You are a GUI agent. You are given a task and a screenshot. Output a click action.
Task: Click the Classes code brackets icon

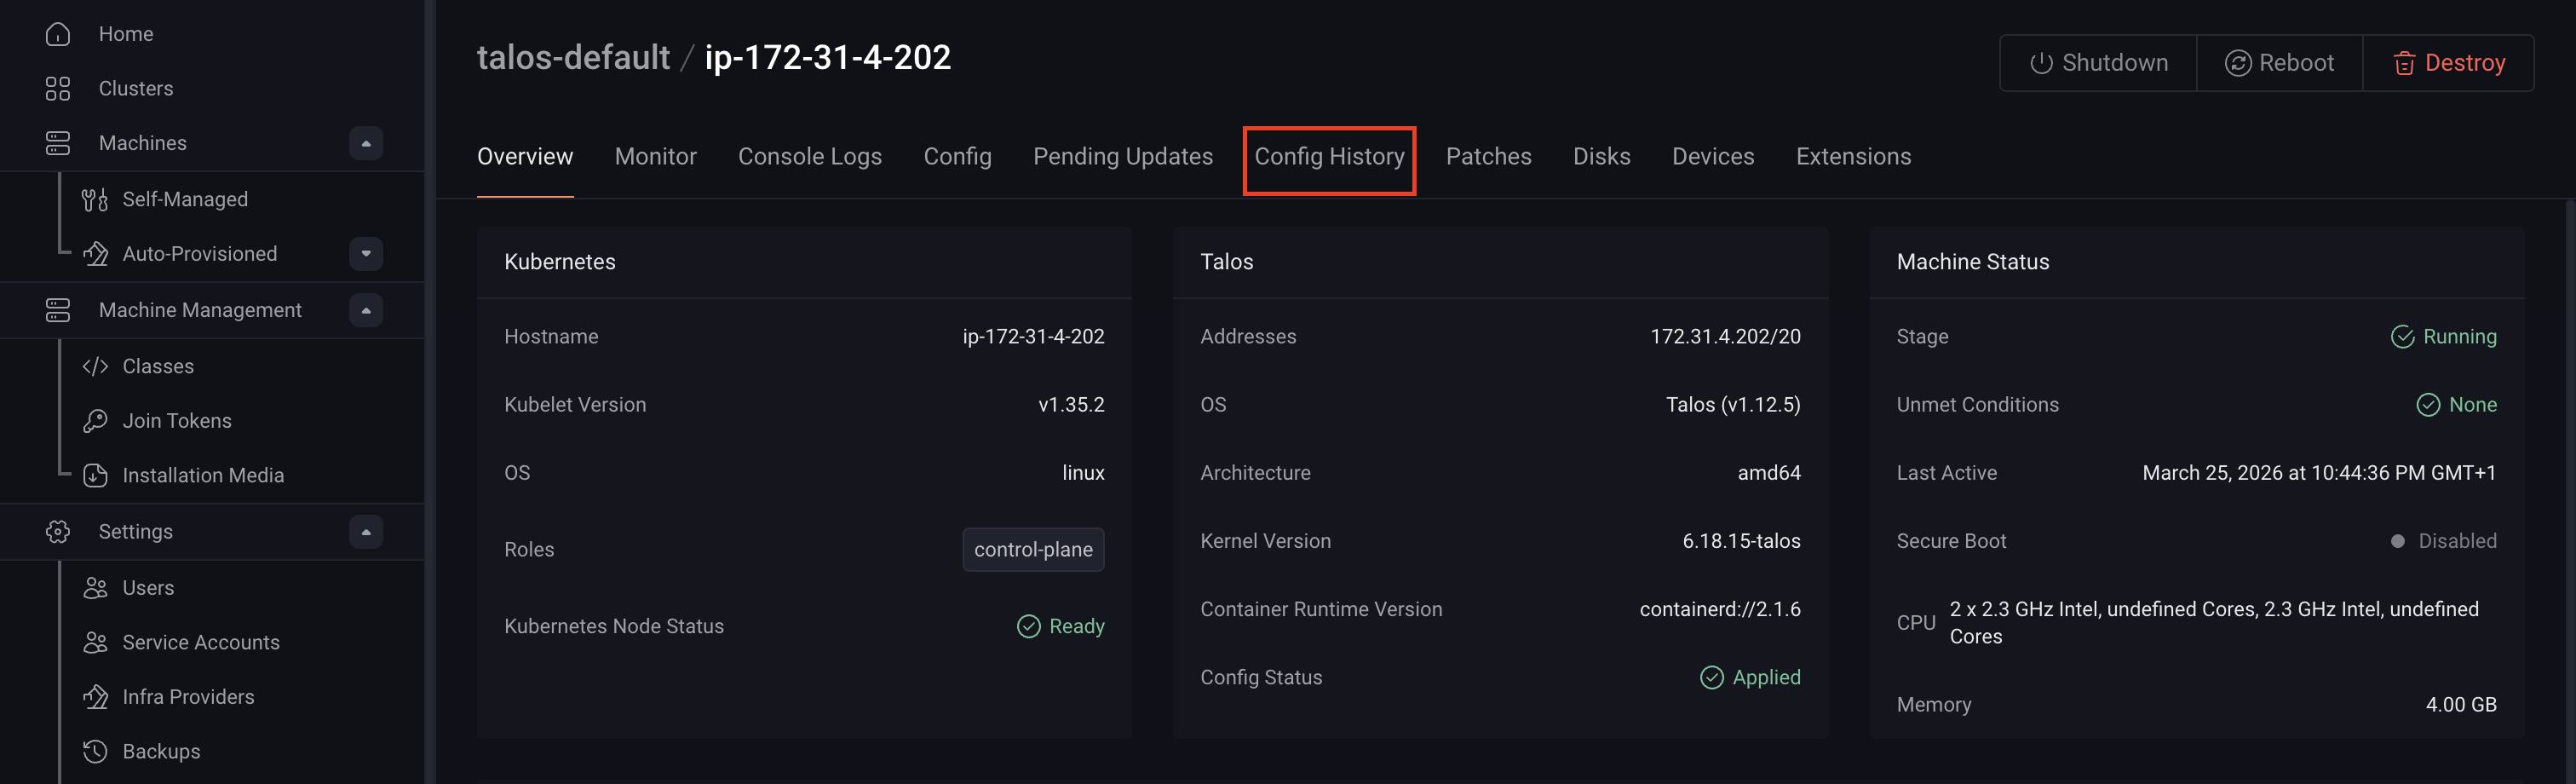pyautogui.click(x=95, y=366)
